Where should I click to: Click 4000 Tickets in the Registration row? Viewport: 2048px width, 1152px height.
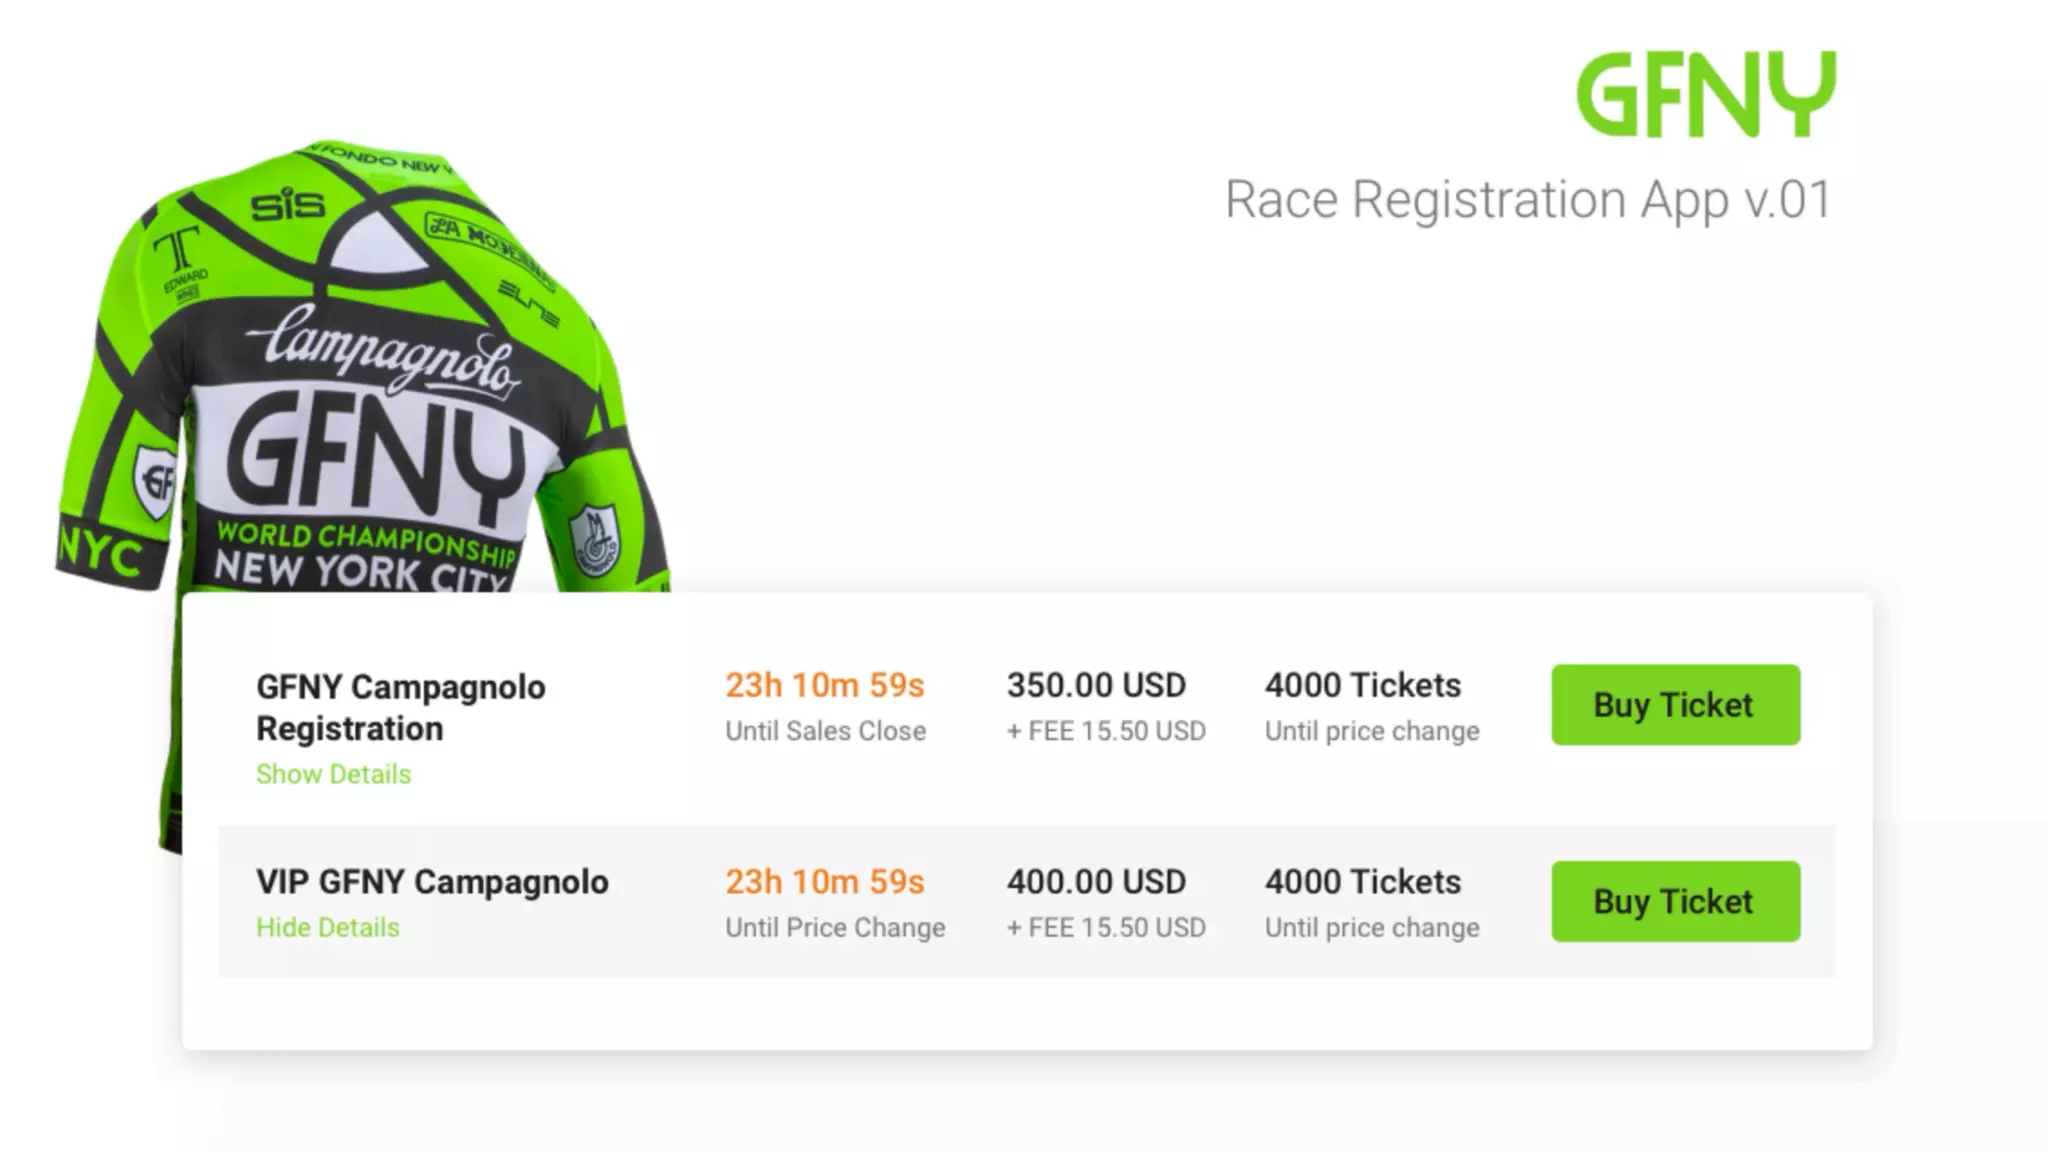click(1362, 686)
